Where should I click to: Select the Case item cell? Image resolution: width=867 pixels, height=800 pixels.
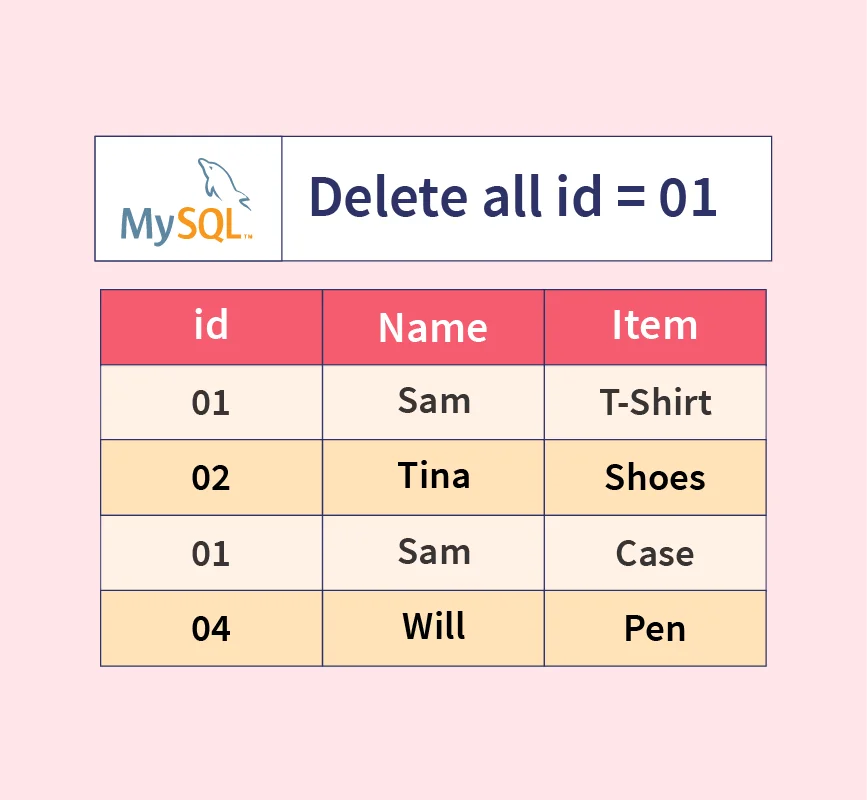coord(655,553)
